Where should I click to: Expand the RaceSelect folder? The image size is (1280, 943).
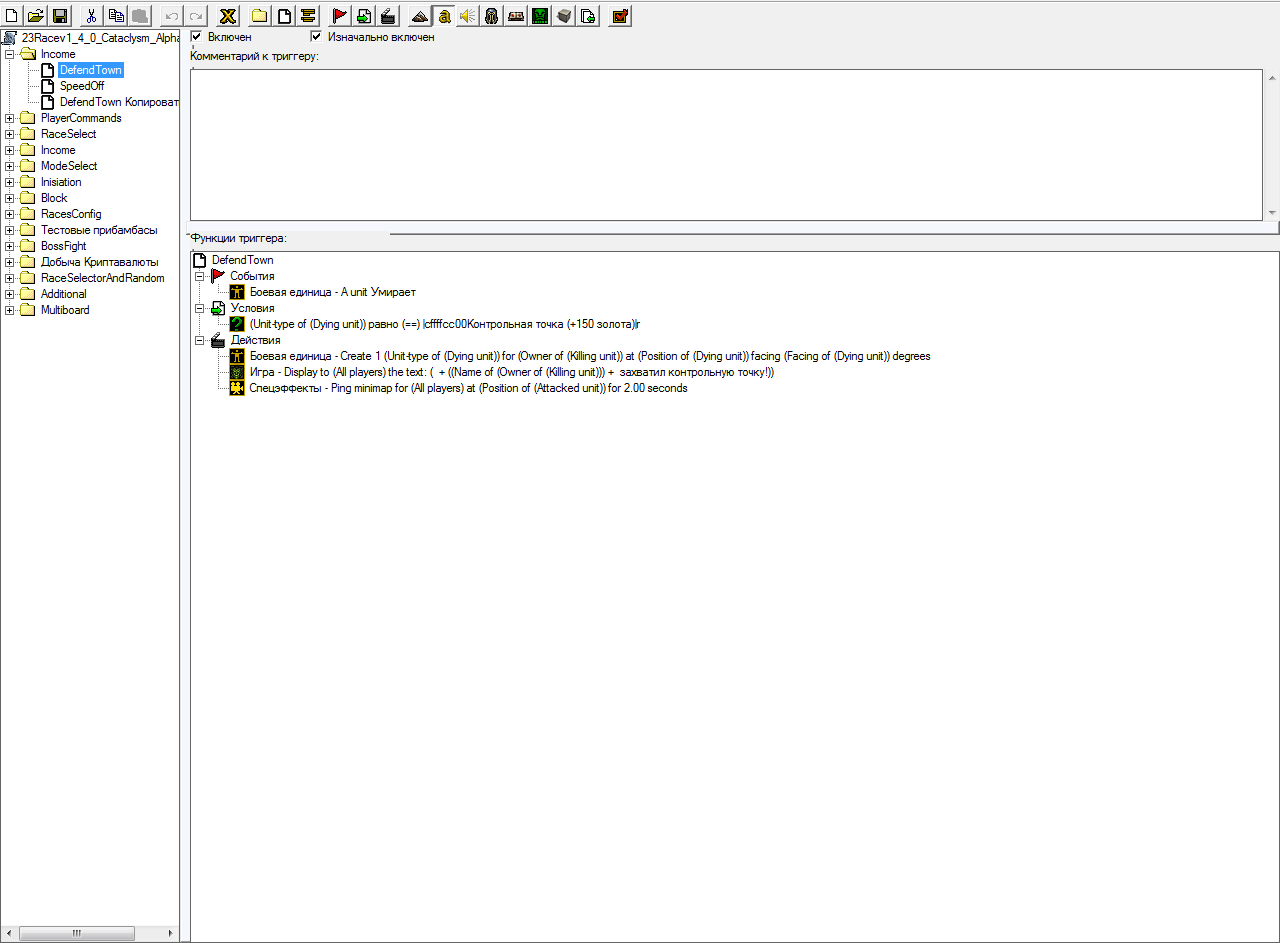[x=10, y=134]
